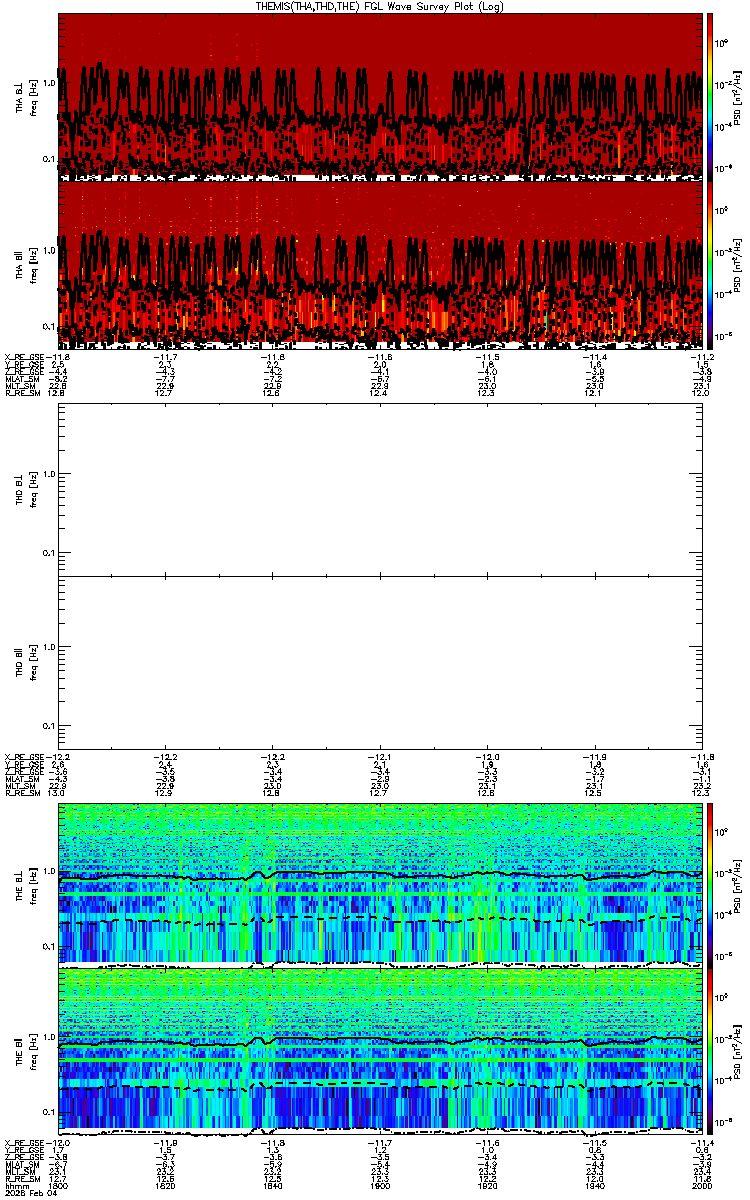Screen dimensions: 750x1200
Task: Click the 1820 time tick label
Action: click(166, 1186)
